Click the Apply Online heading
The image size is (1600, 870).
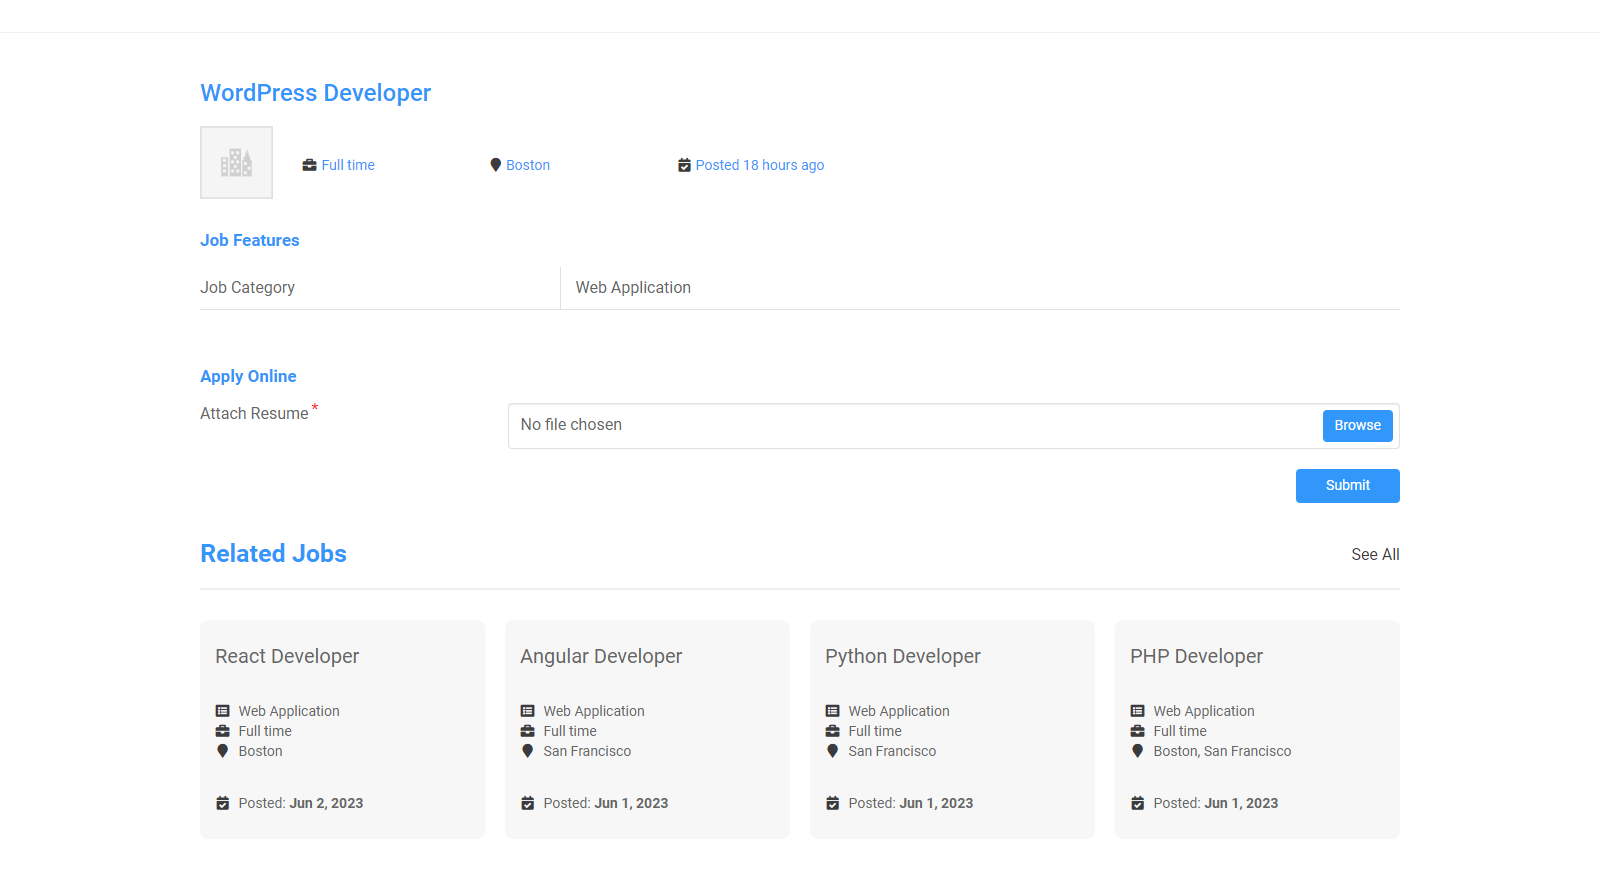[x=248, y=376]
